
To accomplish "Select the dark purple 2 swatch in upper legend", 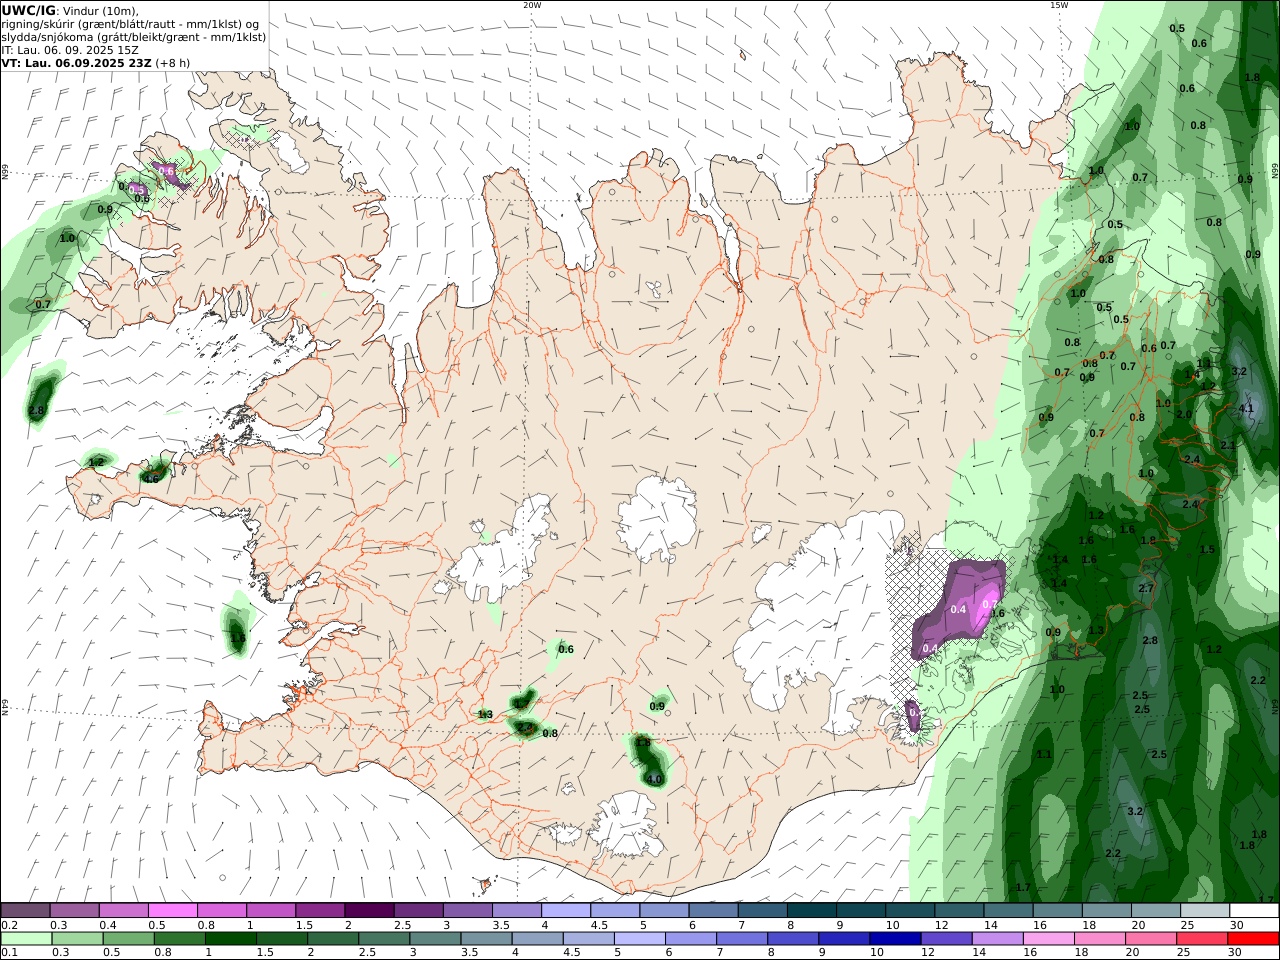I will [369, 910].
